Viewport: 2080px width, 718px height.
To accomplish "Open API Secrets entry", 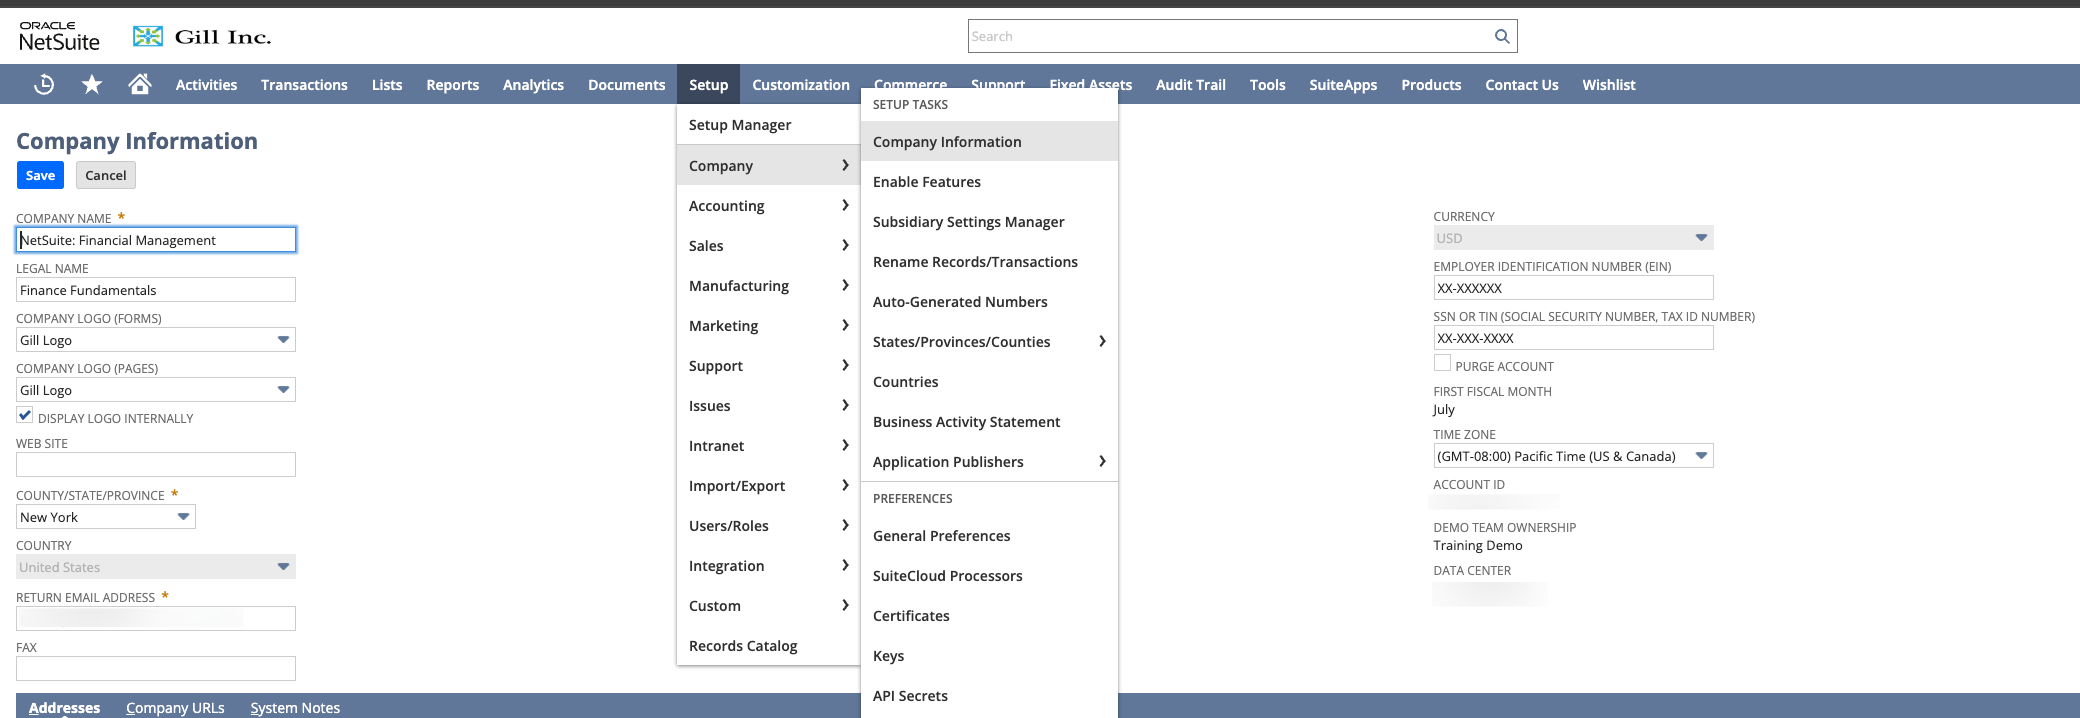I will coord(989,695).
